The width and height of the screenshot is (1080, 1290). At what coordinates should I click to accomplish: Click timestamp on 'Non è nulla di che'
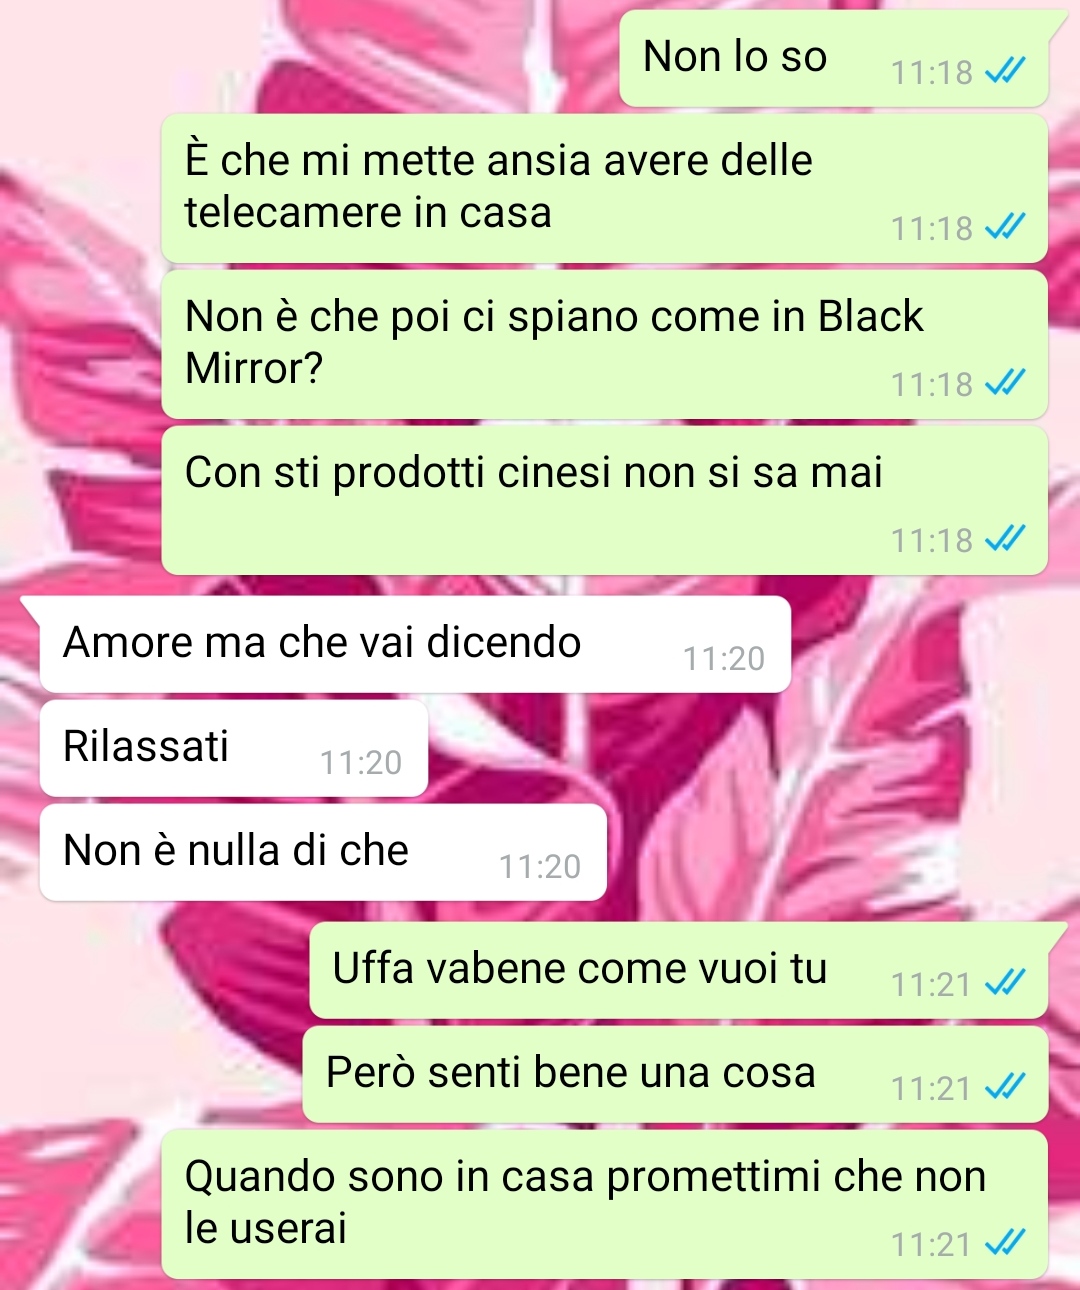tap(540, 867)
